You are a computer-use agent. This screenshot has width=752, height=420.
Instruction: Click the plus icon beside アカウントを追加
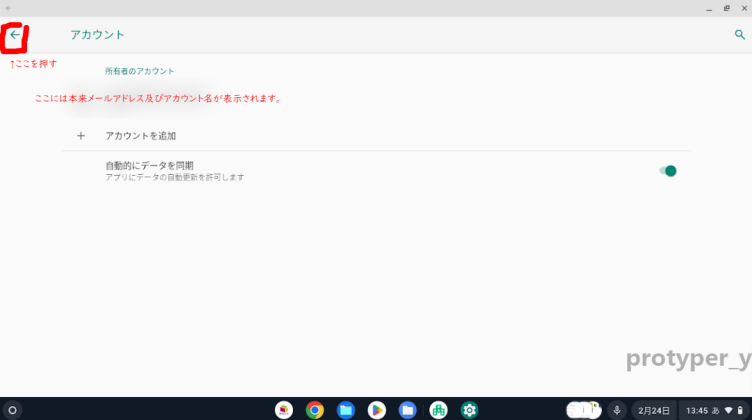(x=81, y=135)
